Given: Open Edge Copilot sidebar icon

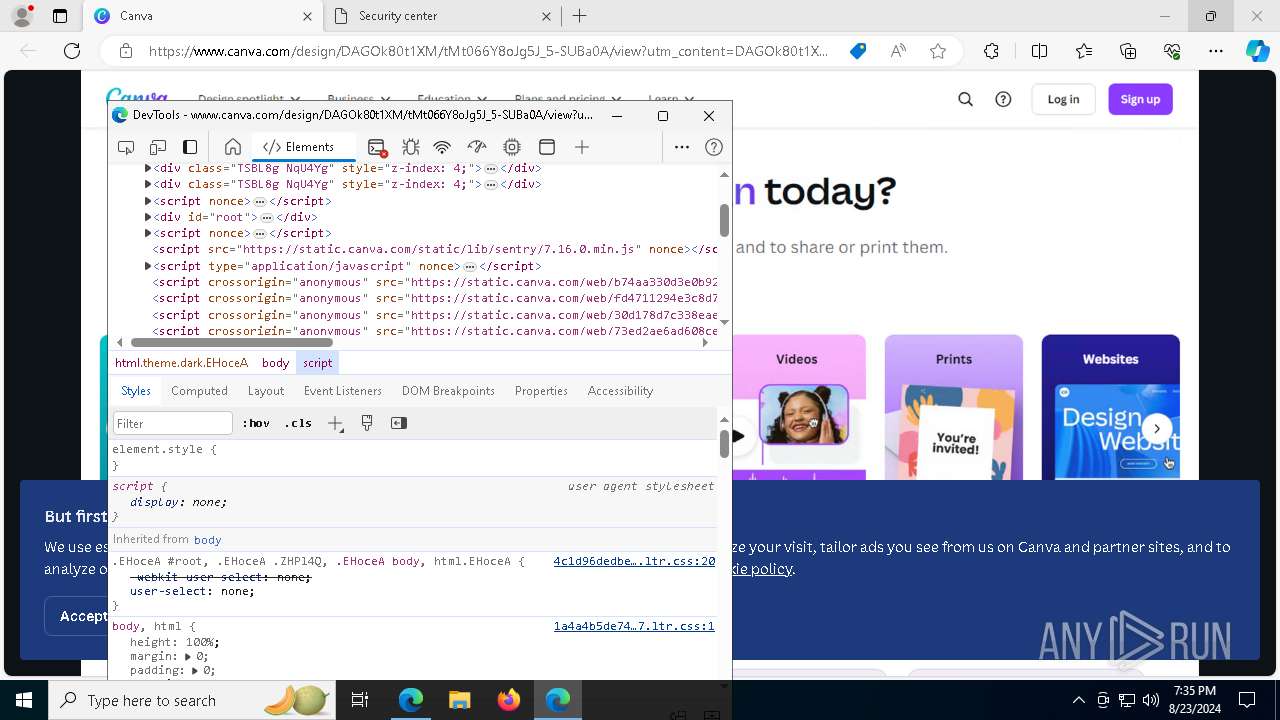Looking at the screenshot, I should click(1257, 51).
